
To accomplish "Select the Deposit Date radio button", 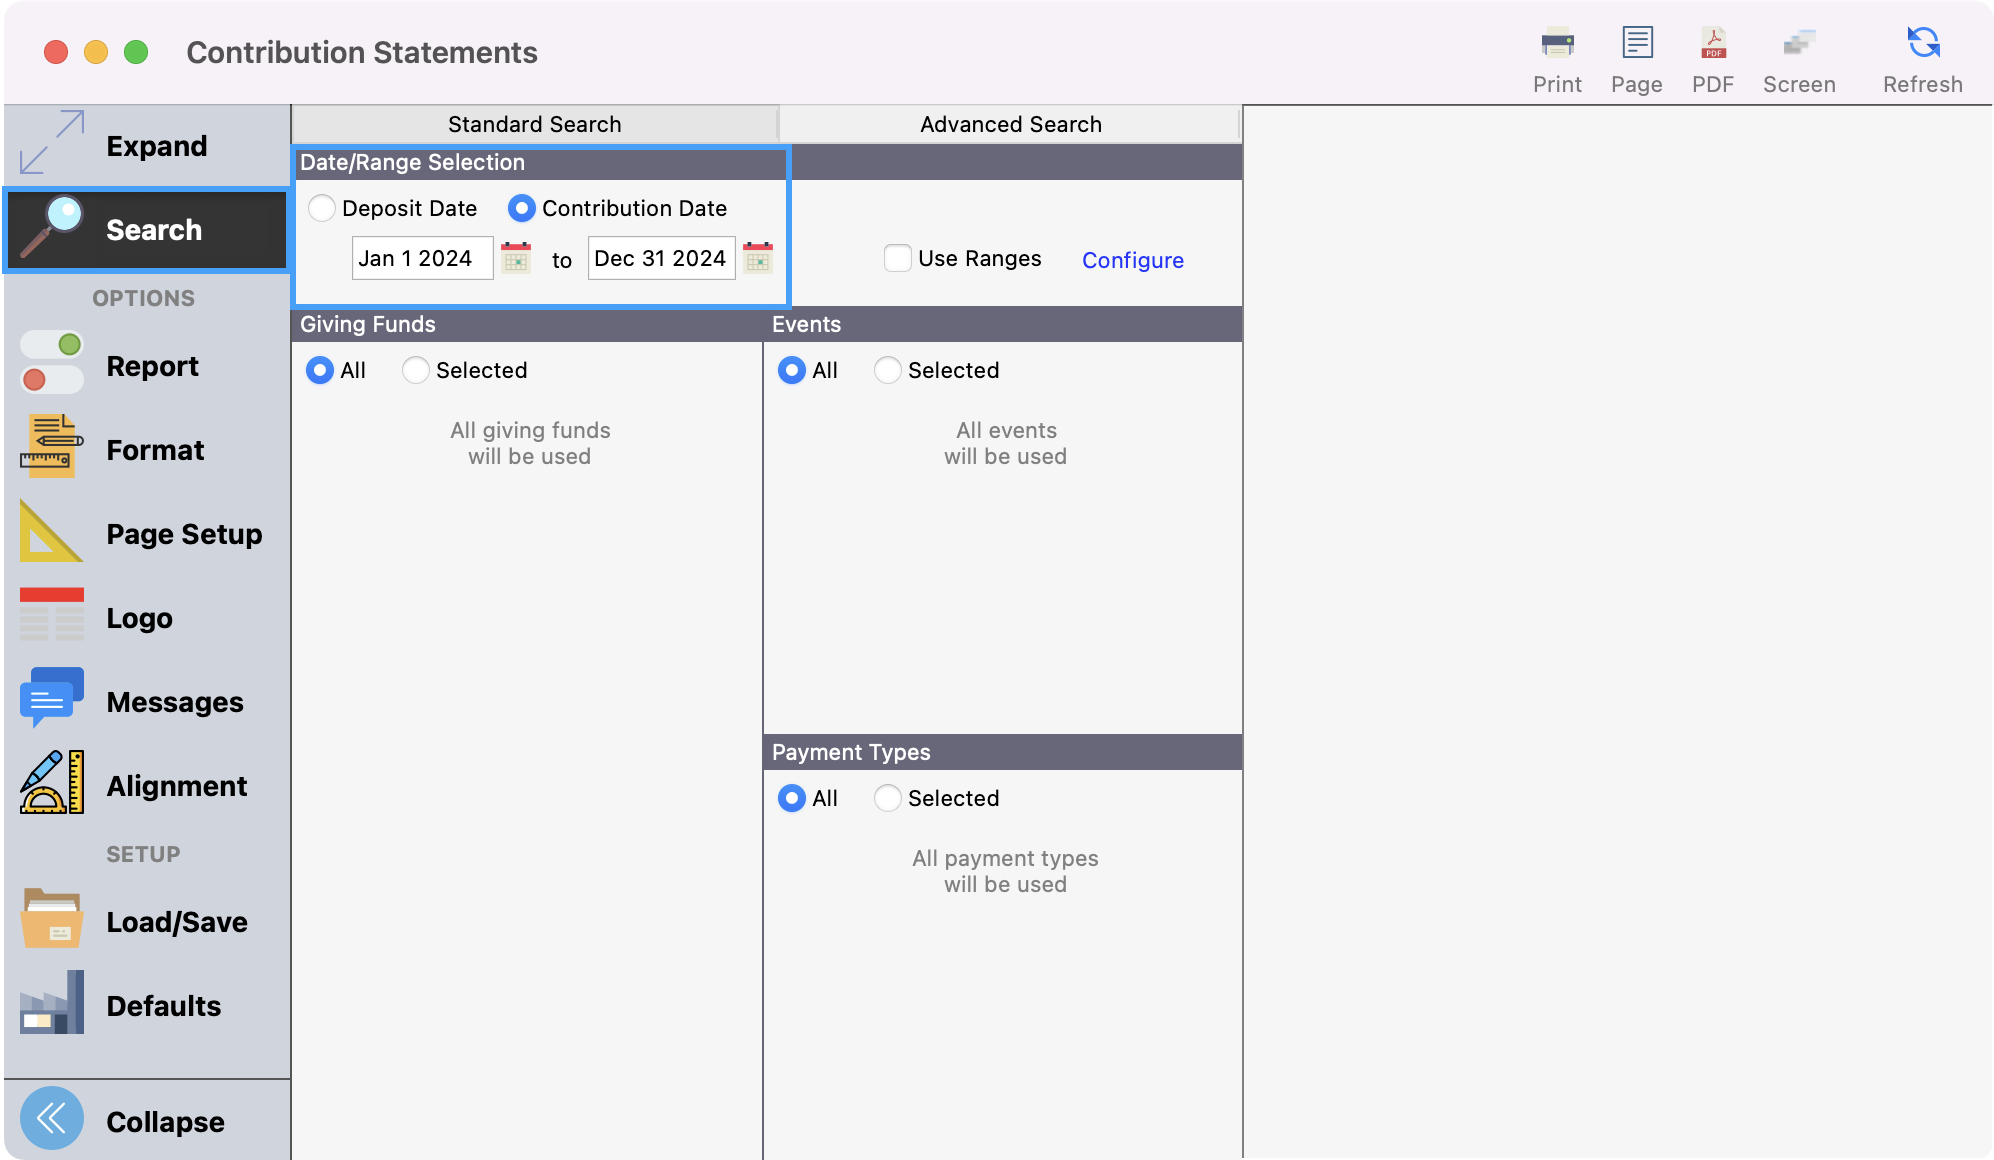I will [x=322, y=208].
